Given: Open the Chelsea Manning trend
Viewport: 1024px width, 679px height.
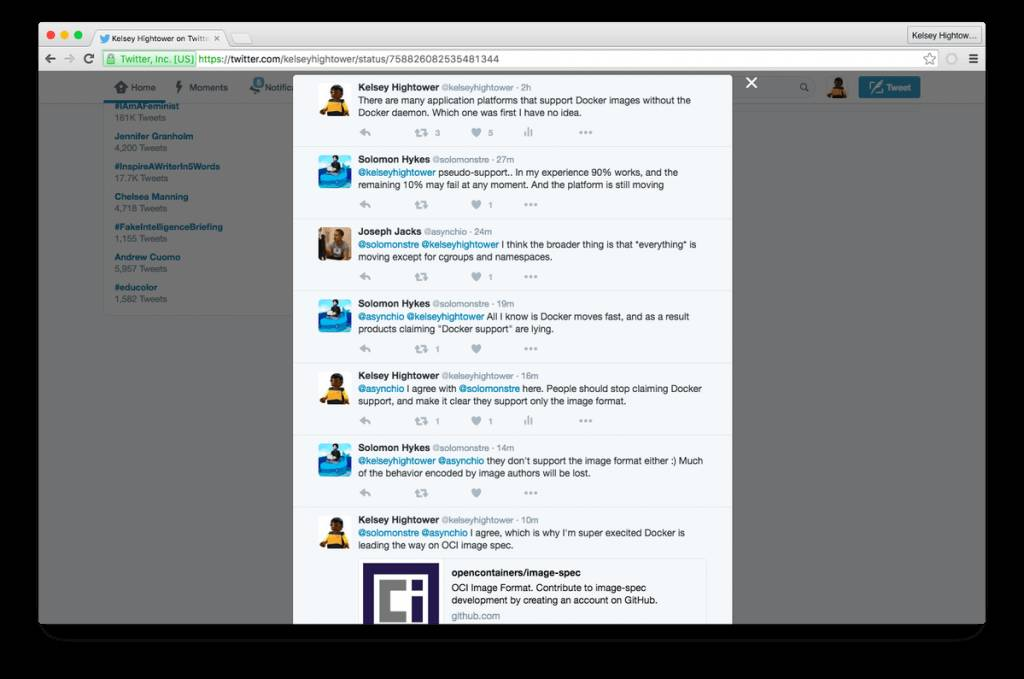Looking at the screenshot, I should click(x=152, y=197).
